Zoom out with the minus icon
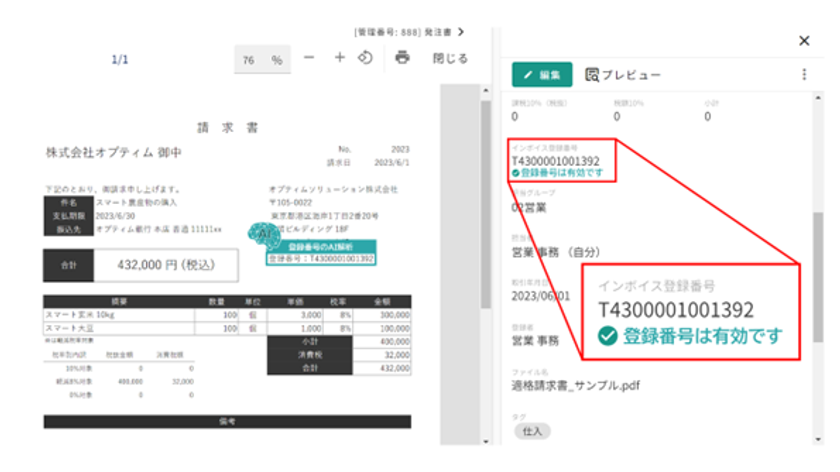This screenshot has height=472, width=840. tap(309, 57)
